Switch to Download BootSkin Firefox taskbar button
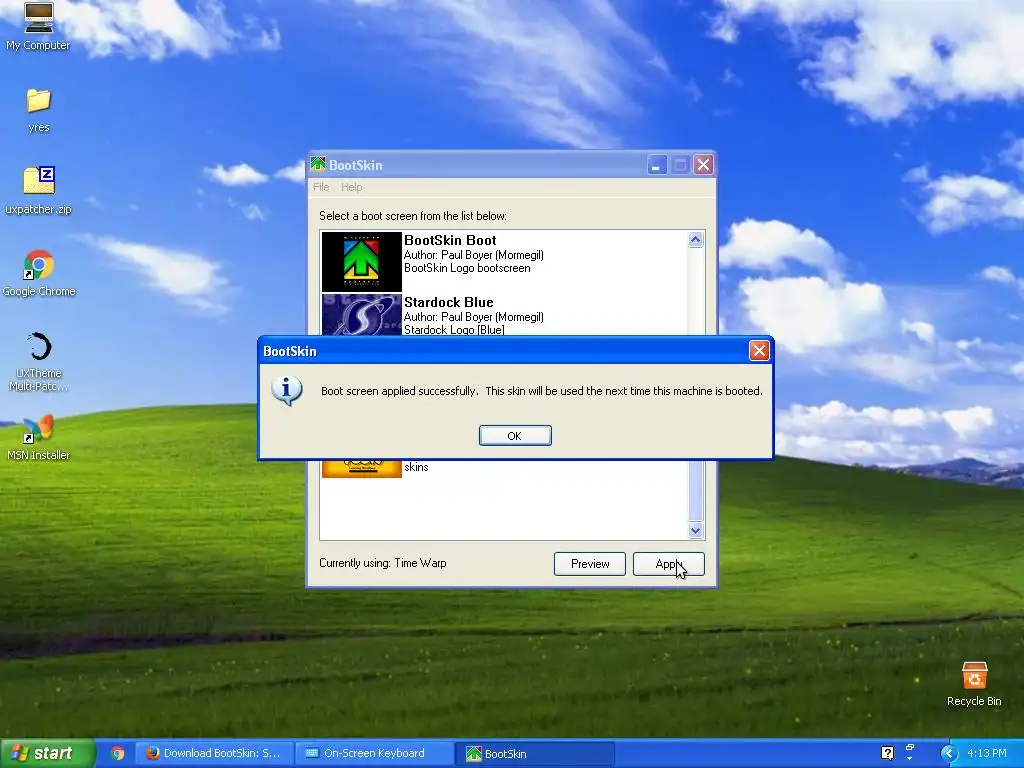Screen dimensions: 1024x768 coord(215,754)
